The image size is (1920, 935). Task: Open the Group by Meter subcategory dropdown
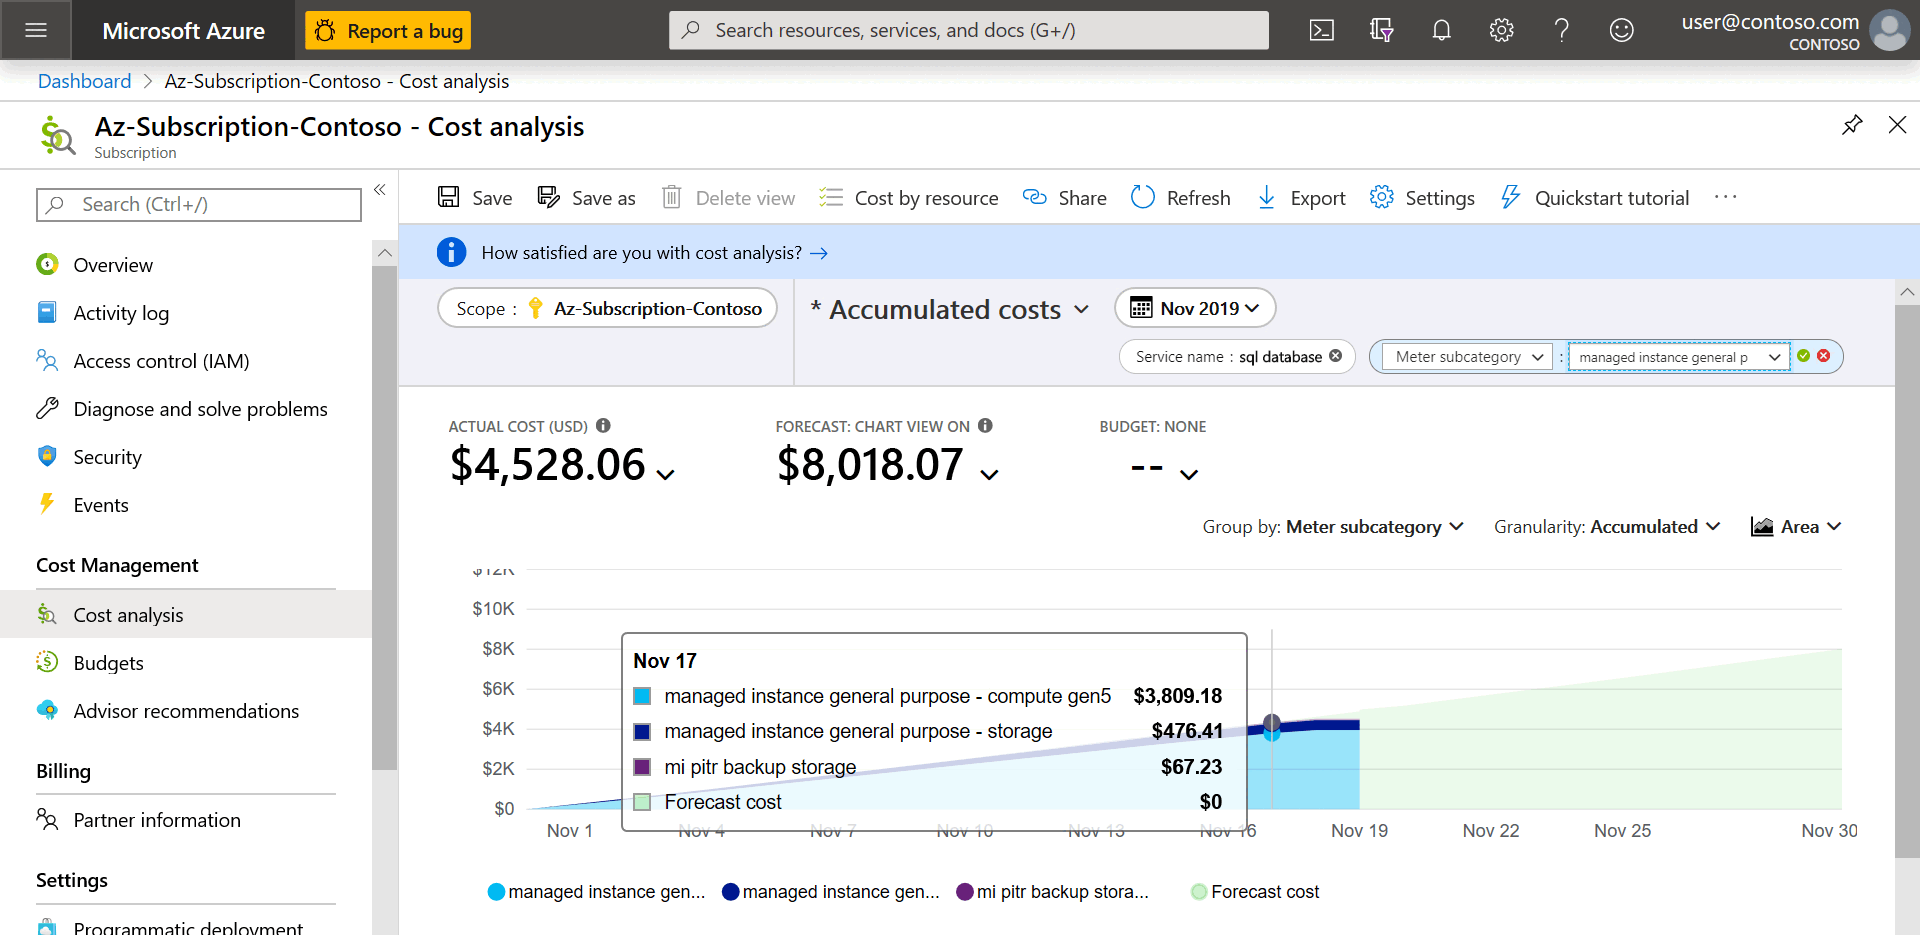[x=1333, y=527]
